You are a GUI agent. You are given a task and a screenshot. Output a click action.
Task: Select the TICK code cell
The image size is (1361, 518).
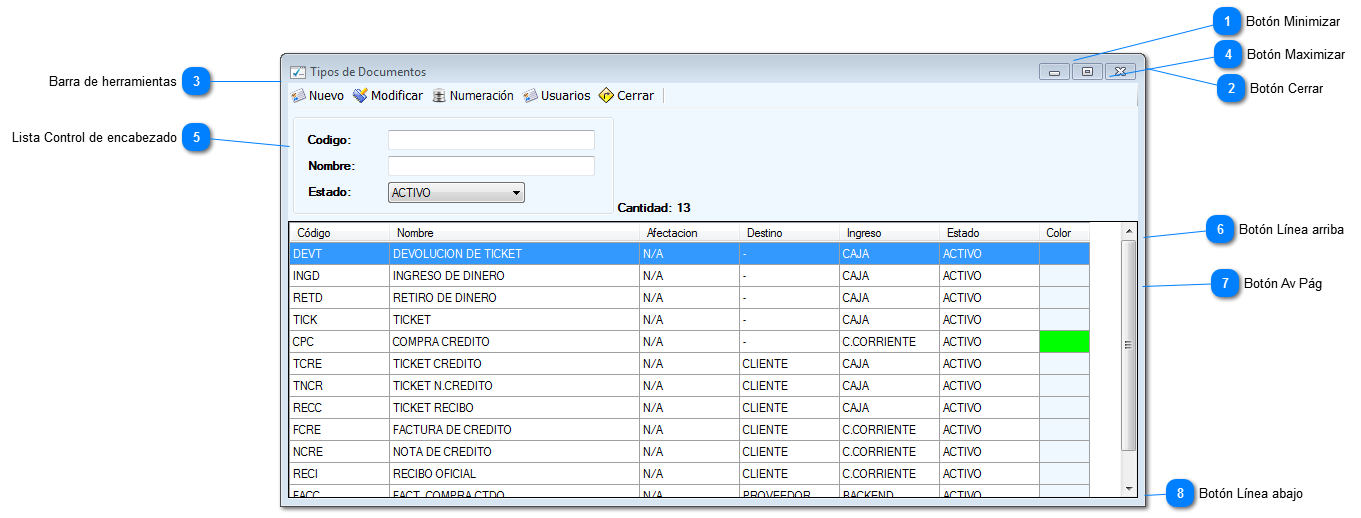click(339, 320)
